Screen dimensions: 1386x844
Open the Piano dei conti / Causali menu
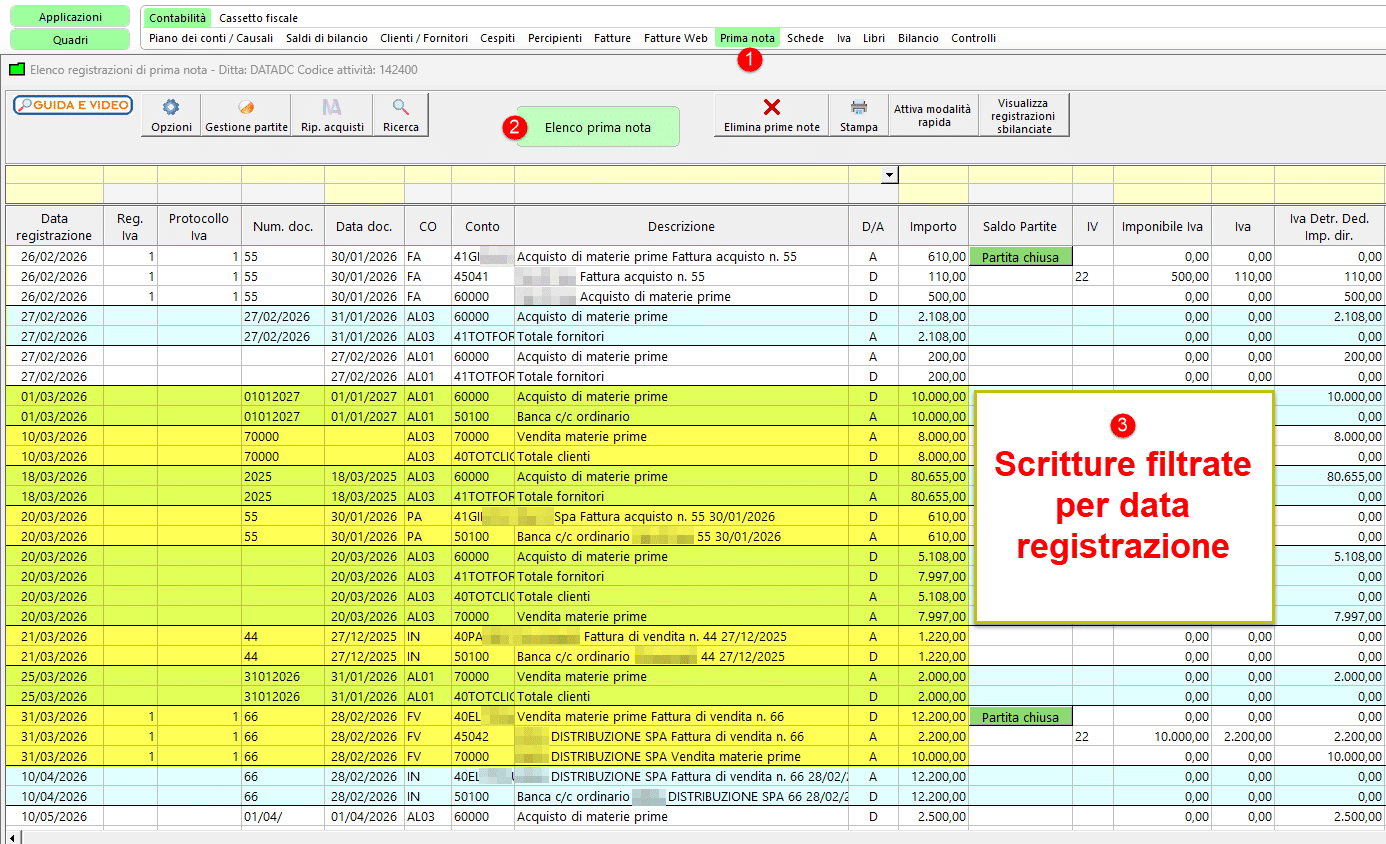tap(211, 38)
